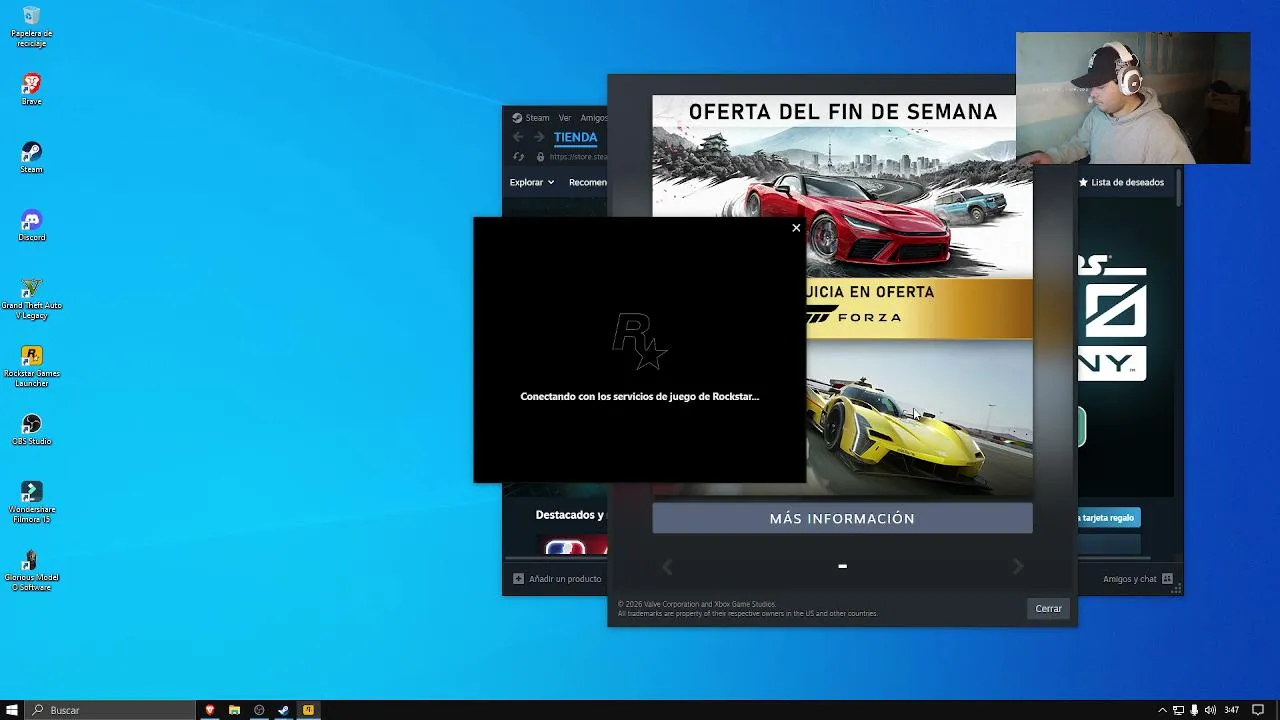Open the Windows Start menu

coord(13,710)
